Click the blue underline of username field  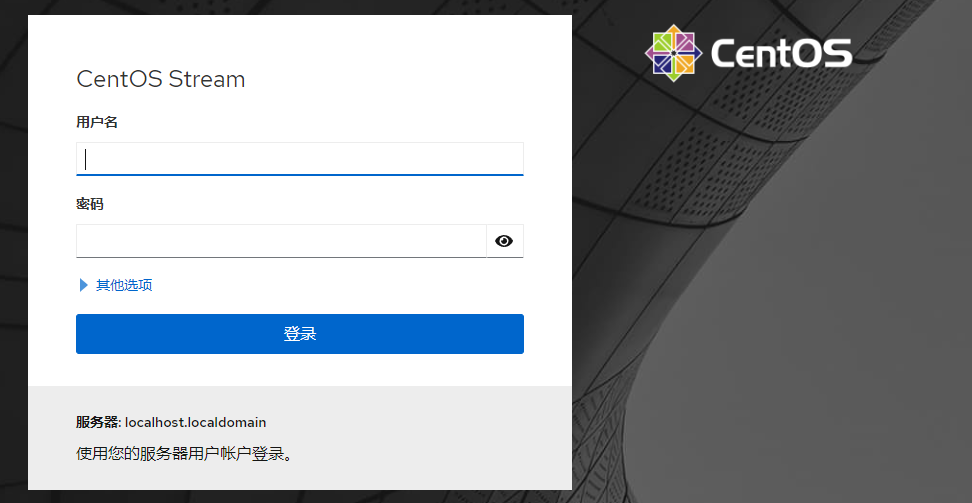[x=300, y=175]
